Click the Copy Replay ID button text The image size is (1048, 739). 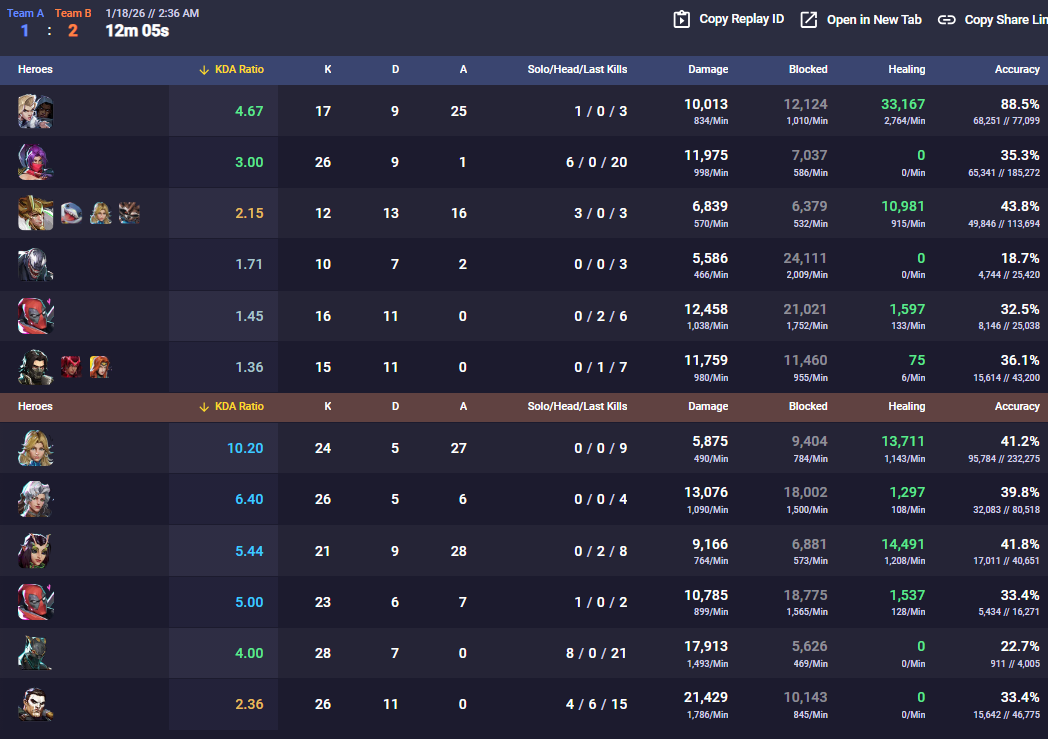741,19
